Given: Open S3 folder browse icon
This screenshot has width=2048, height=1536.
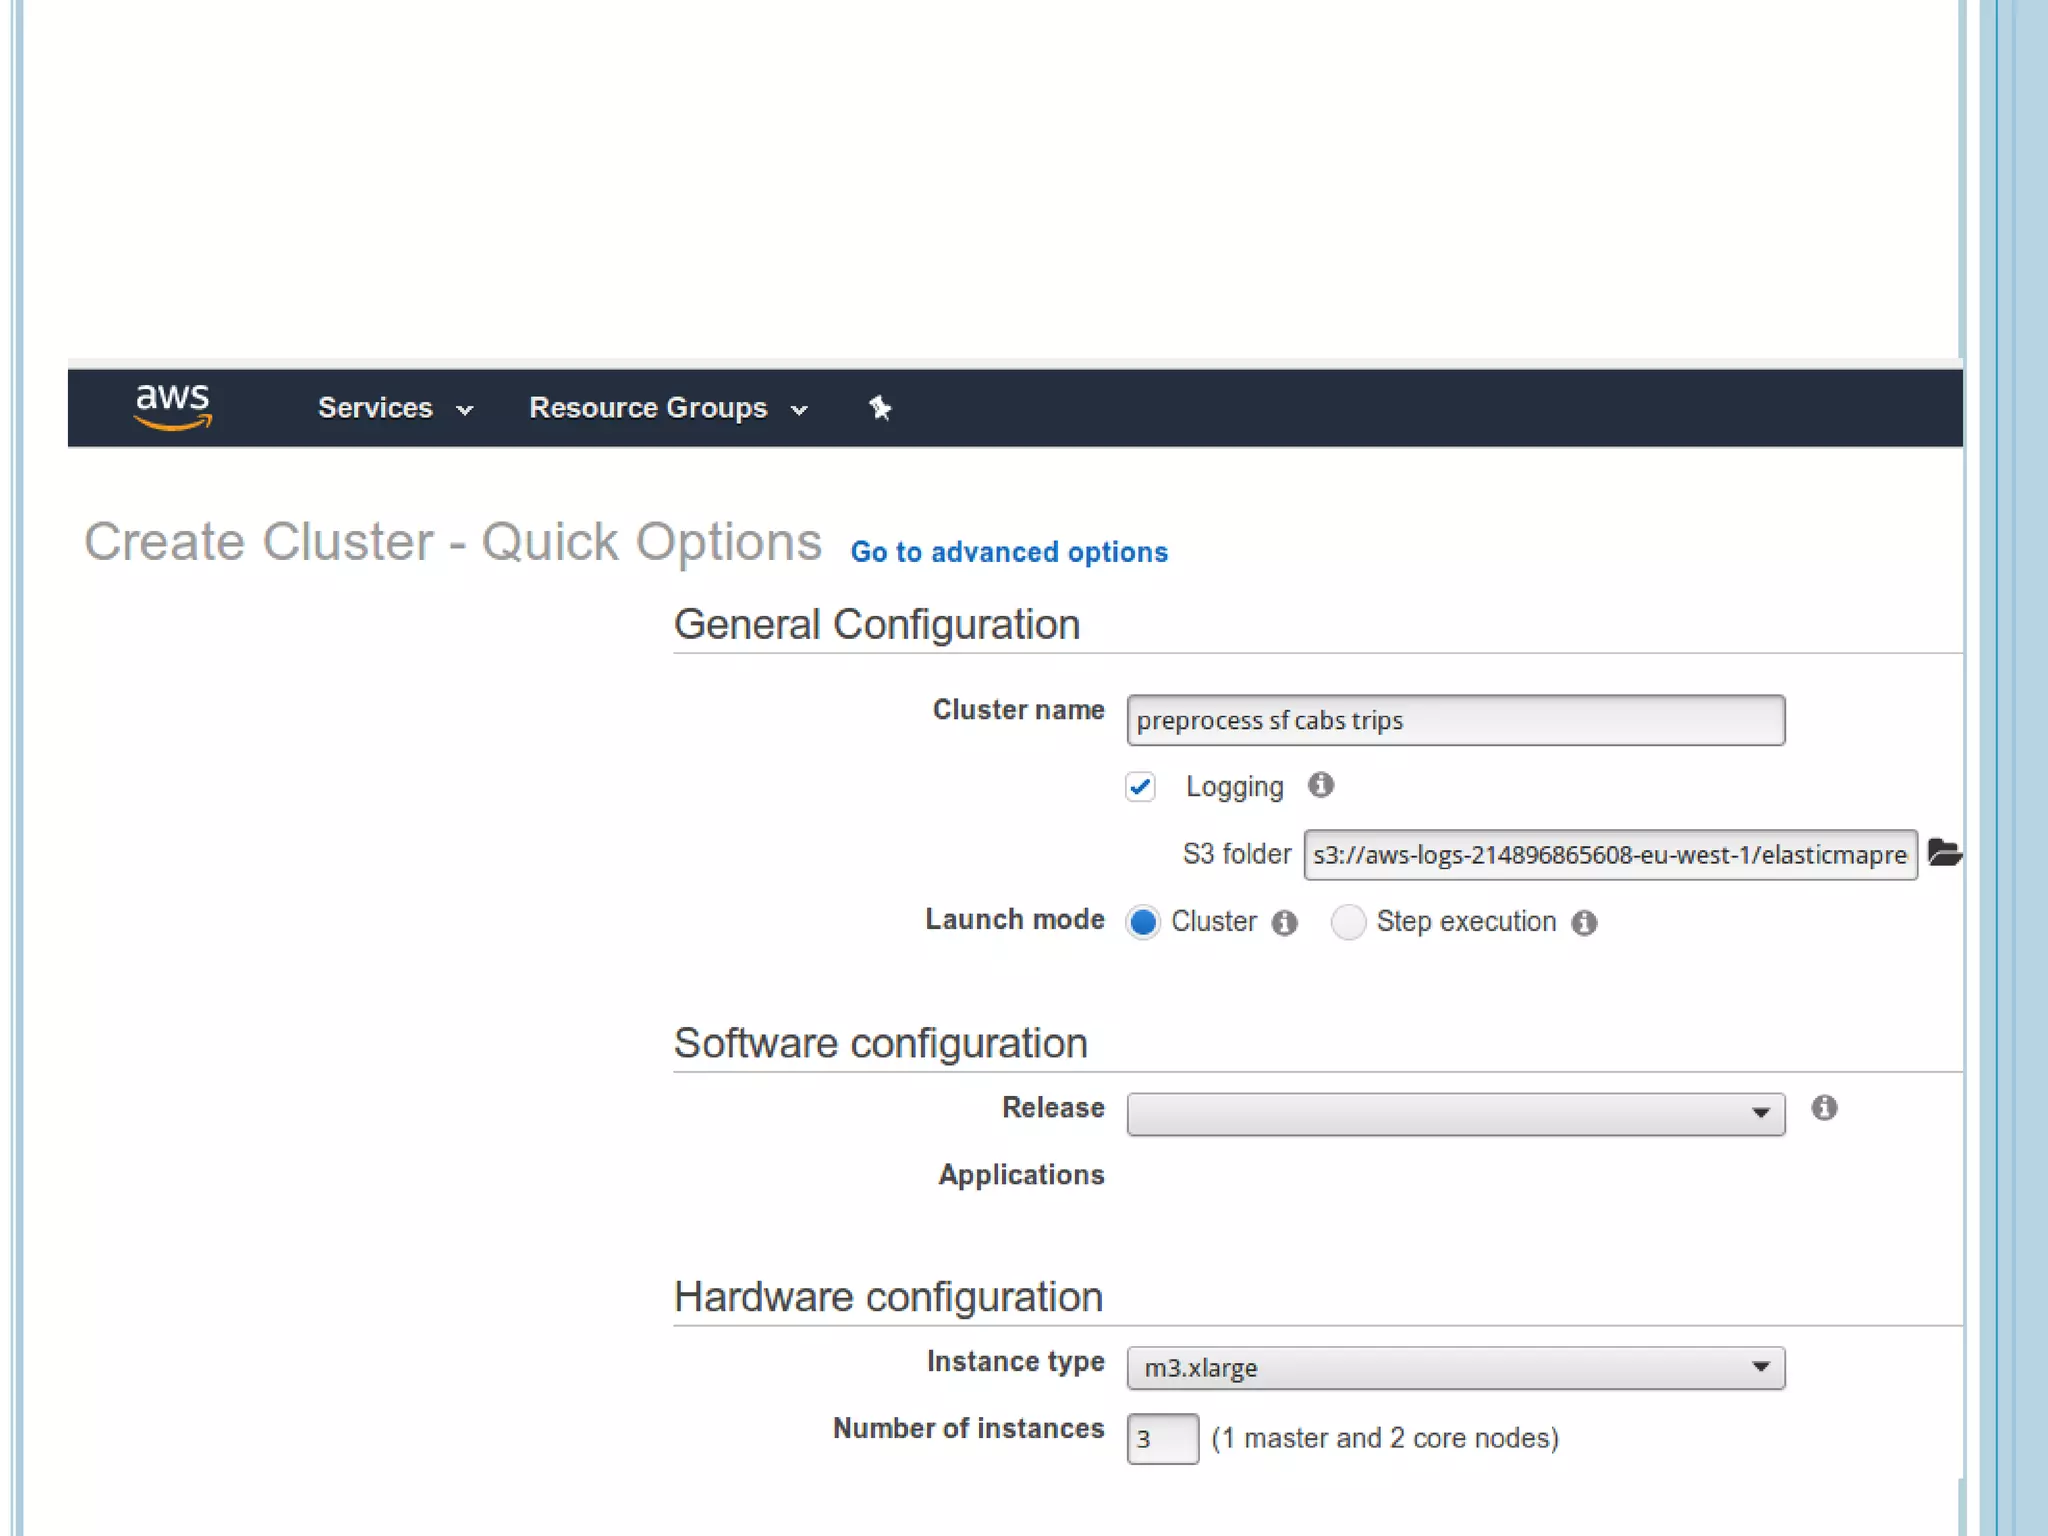Looking at the screenshot, I should [1944, 853].
